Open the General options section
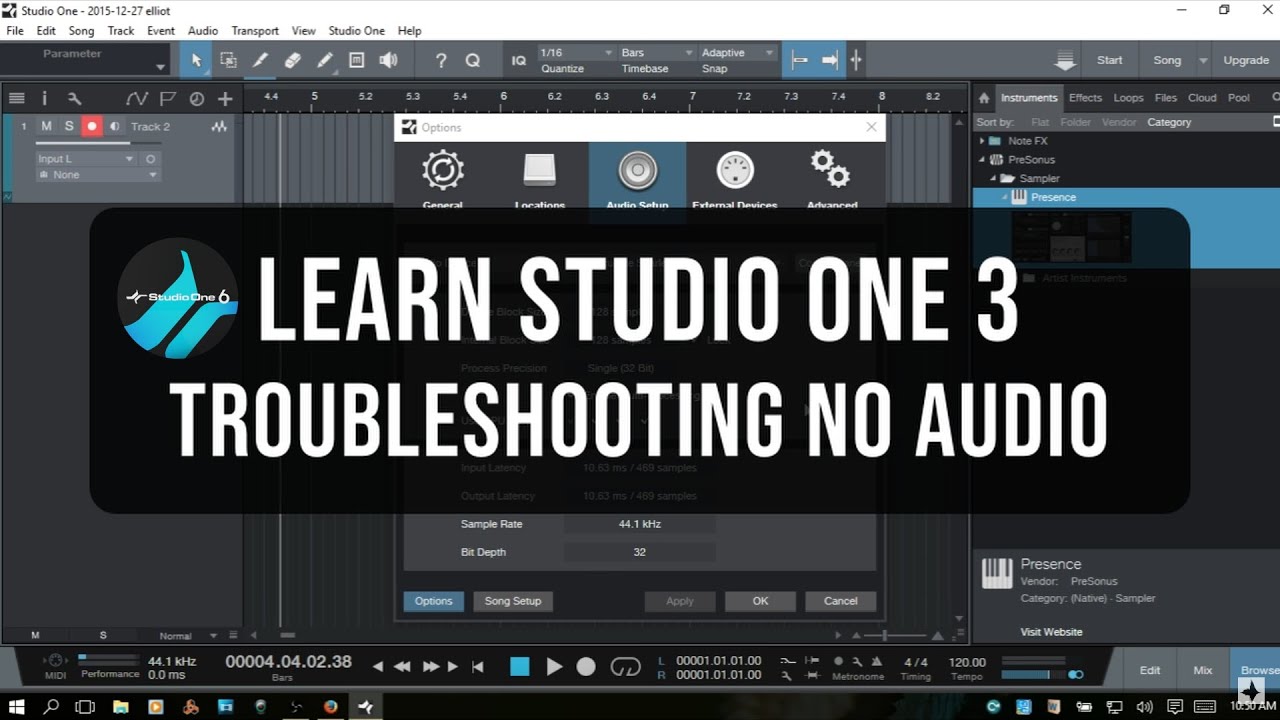The height and width of the screenshot is (720, 1280). [443, 178]
